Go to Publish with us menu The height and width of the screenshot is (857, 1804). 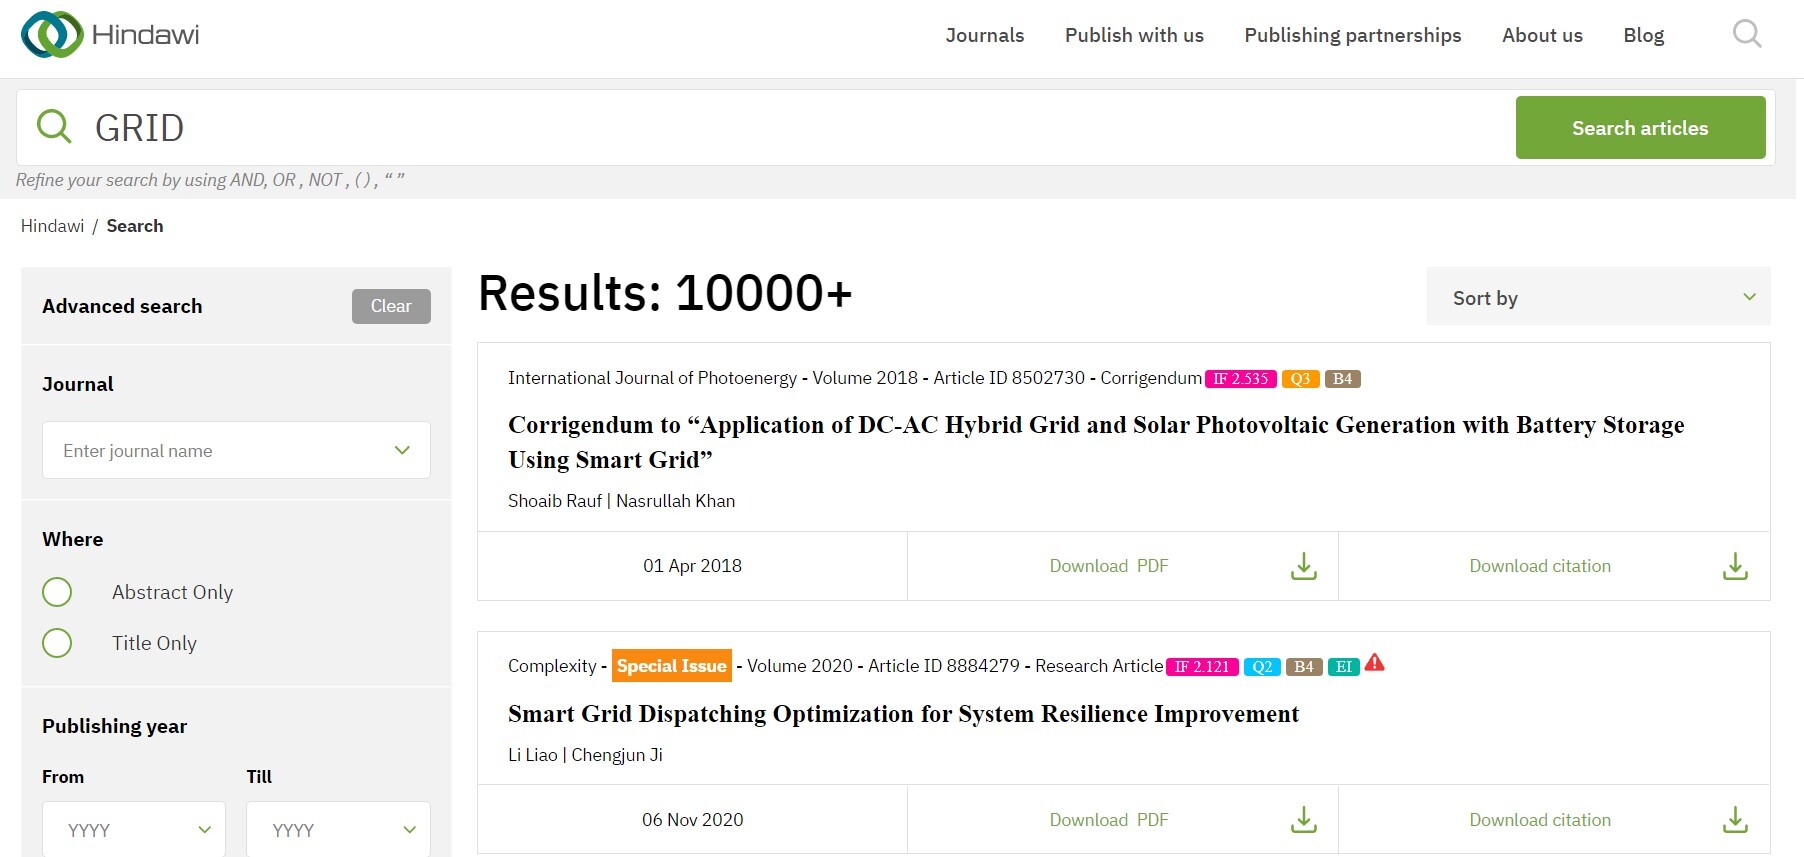(x=1134, y=35)
